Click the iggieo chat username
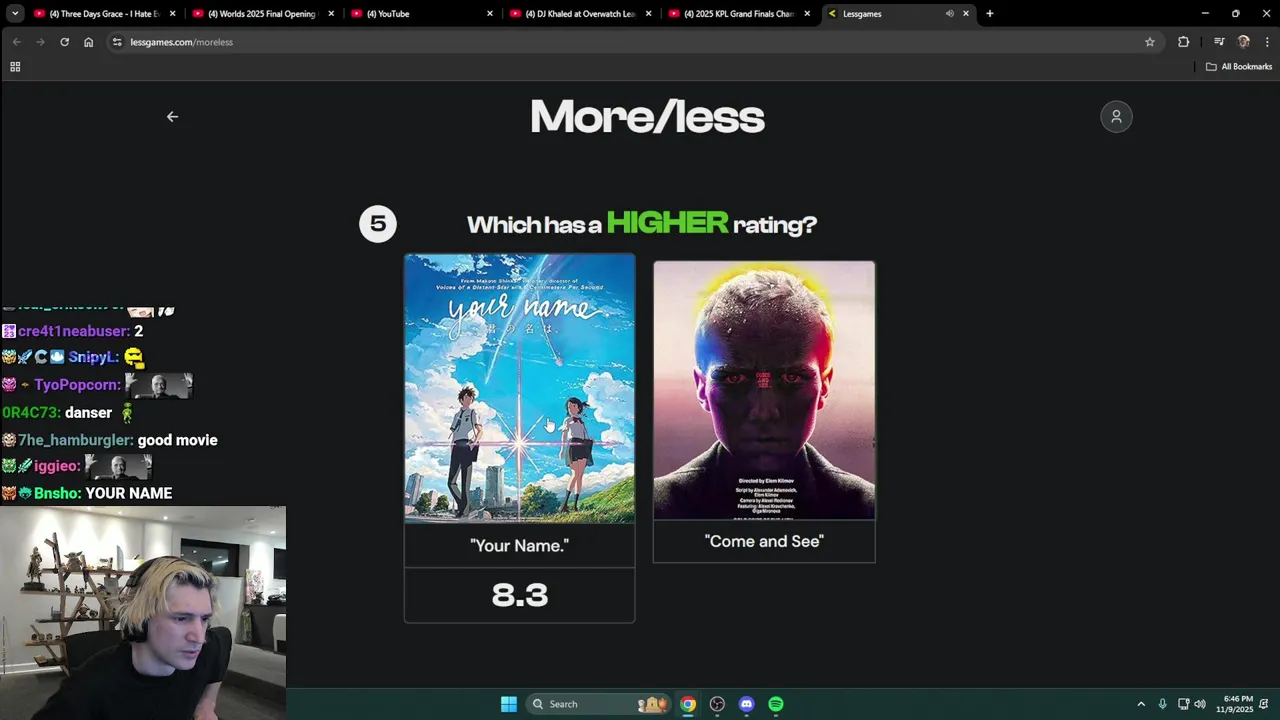The width and height of the screenshot is (1280, 720). point(57,466)
